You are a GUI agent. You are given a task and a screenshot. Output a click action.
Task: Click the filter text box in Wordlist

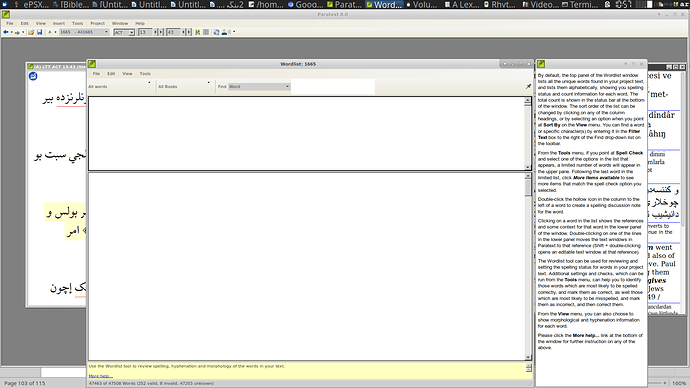coord(333,87)
